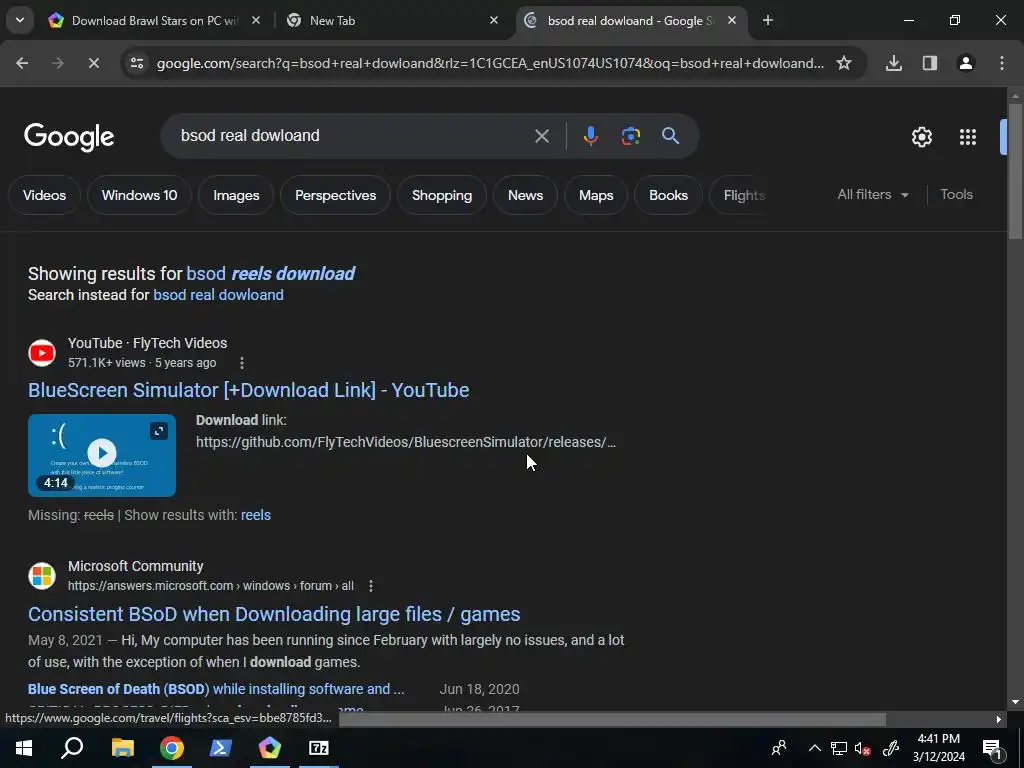Click the horizontal scrollbar right arrow
The height and width of the screenshot is (768, 1024).
point(999,720)
